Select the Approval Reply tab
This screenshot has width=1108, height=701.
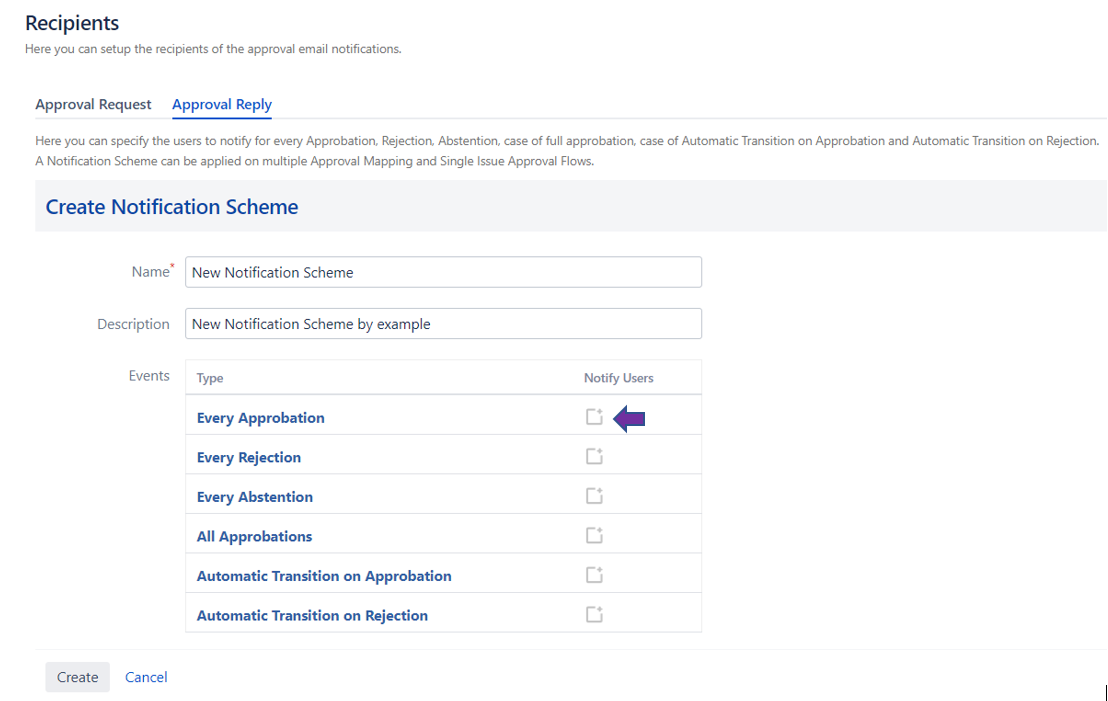222,104
